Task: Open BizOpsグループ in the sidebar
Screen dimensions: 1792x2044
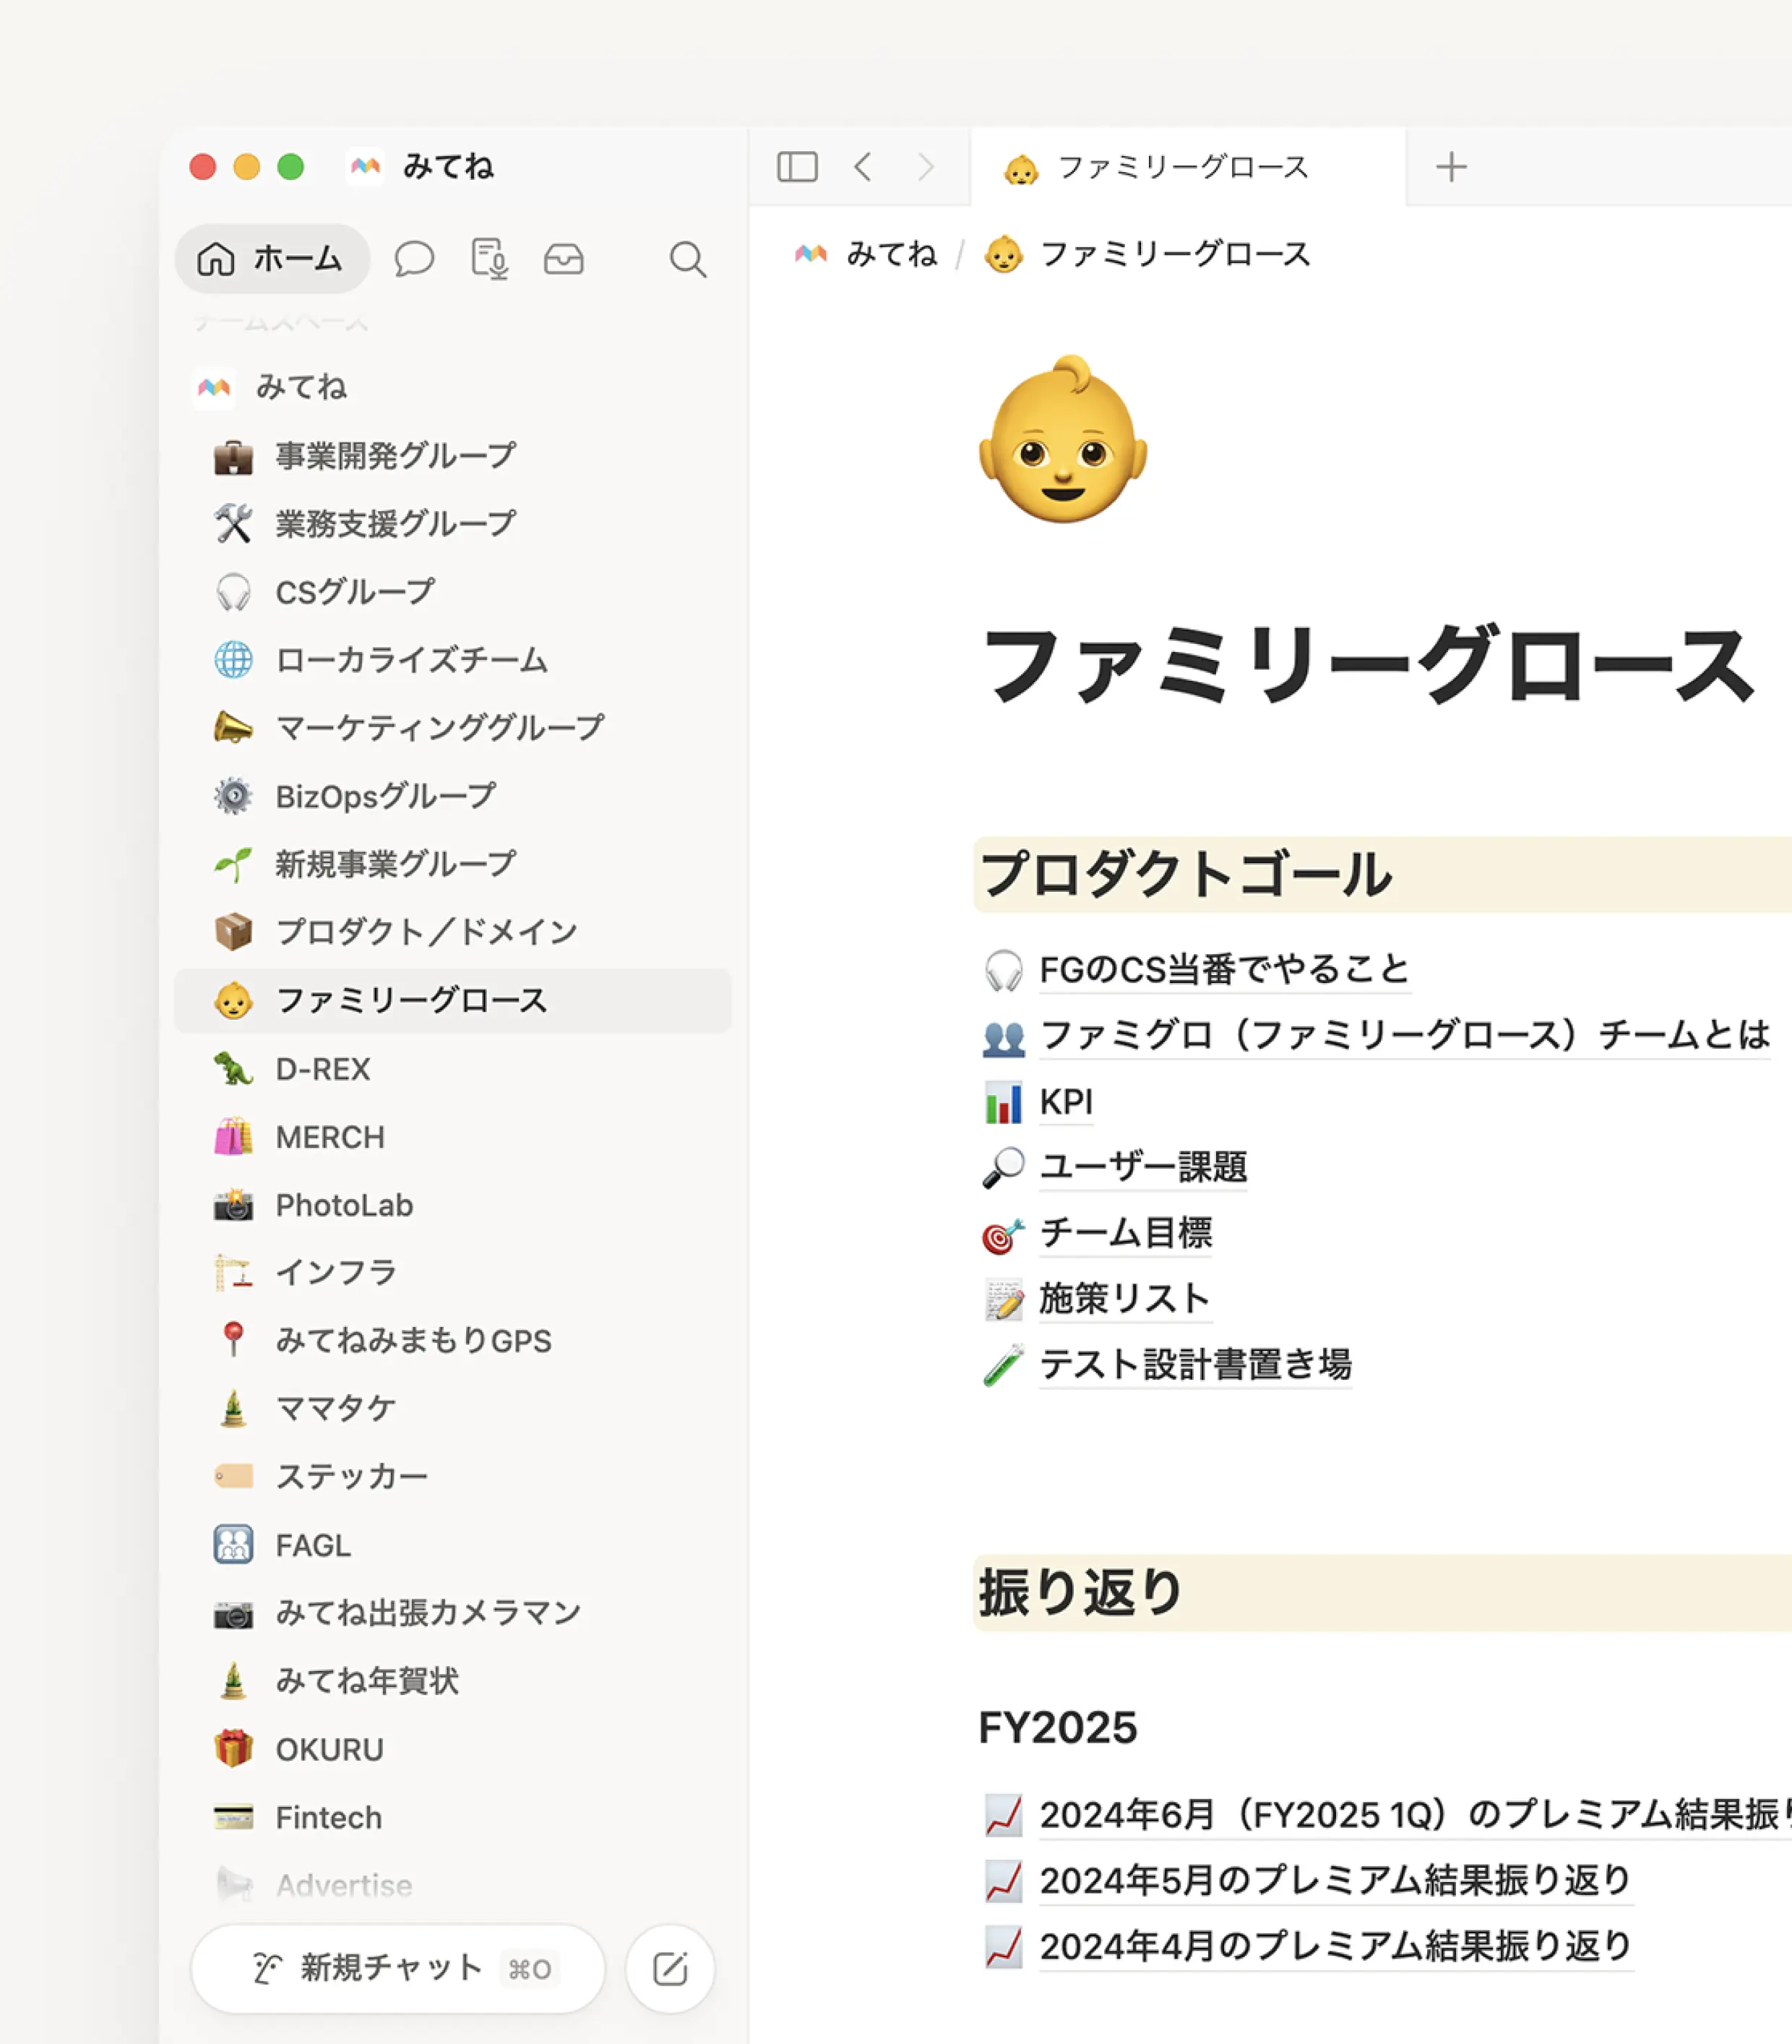Action: click(x=452, y=796)
